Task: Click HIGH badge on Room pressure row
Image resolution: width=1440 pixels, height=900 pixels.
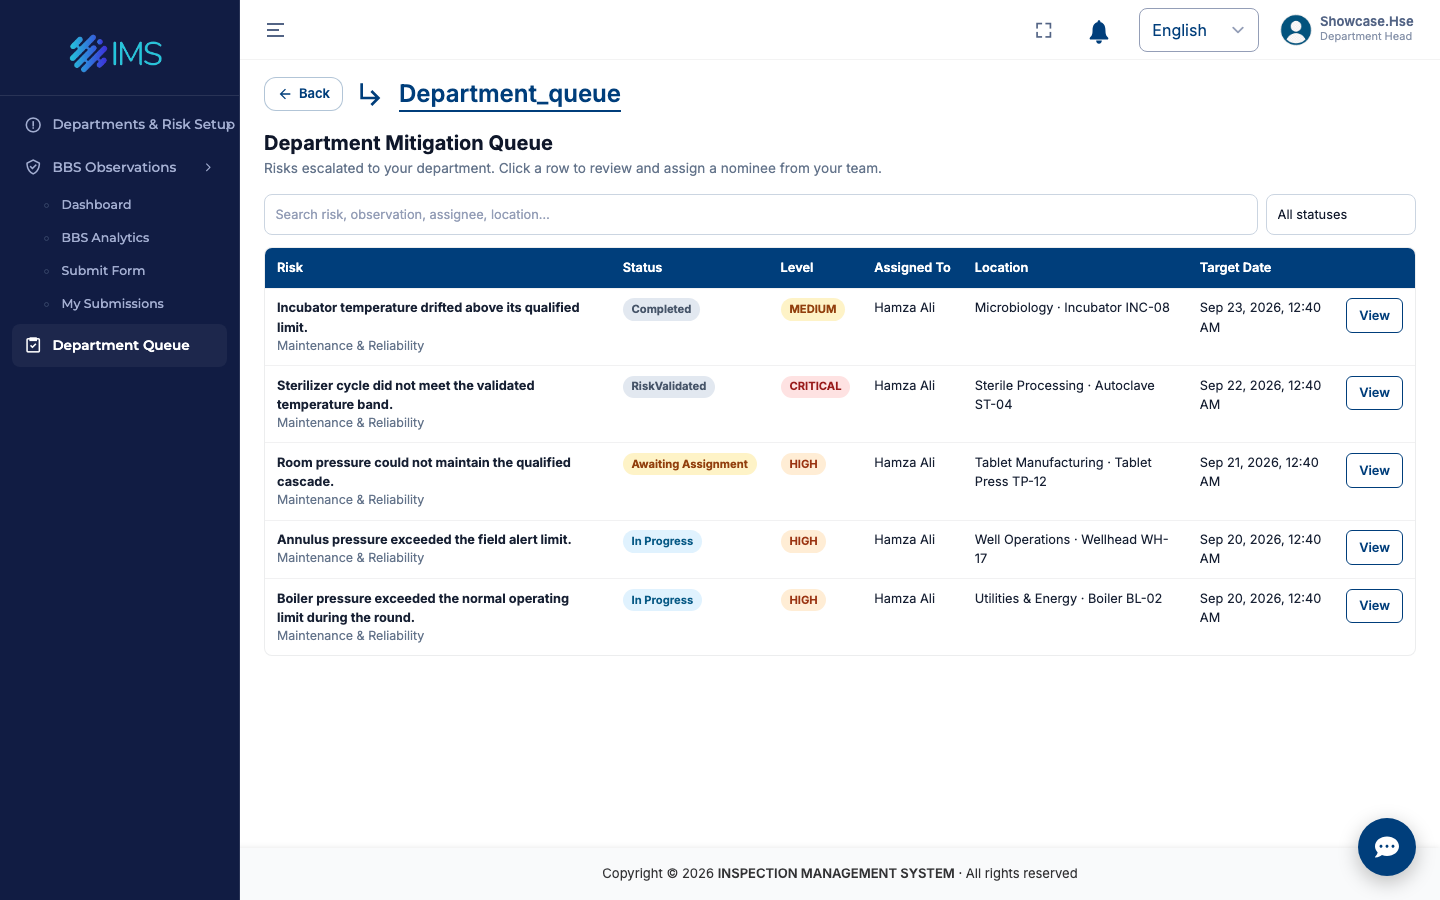Action: [803, 464]
